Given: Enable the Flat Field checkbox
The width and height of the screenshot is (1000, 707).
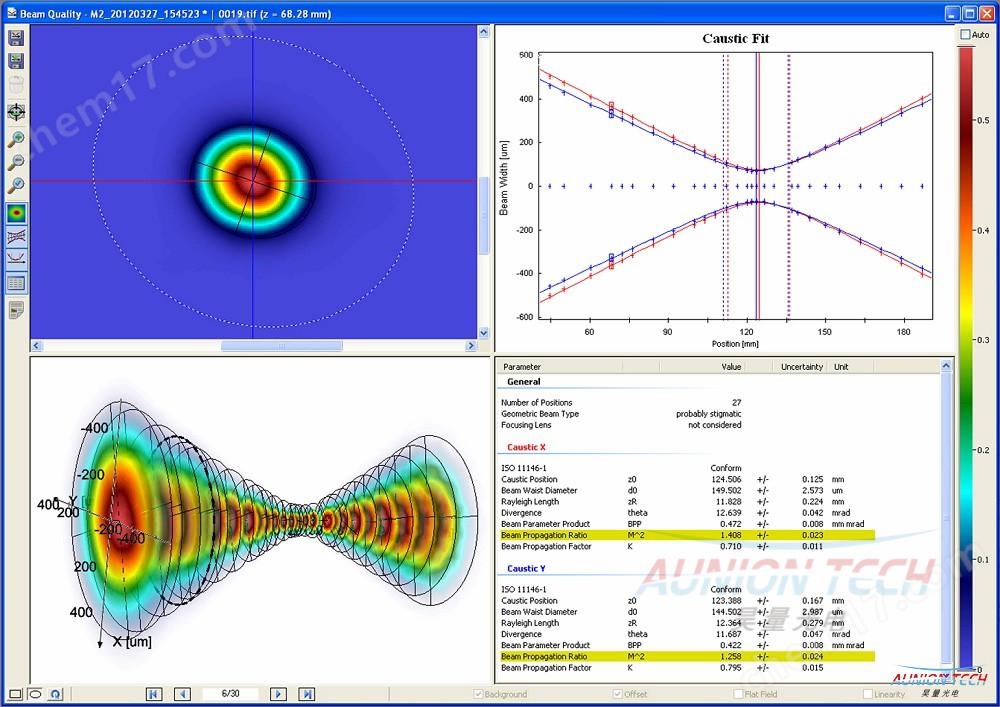Looking at the screenshot, I should point(738,694).
